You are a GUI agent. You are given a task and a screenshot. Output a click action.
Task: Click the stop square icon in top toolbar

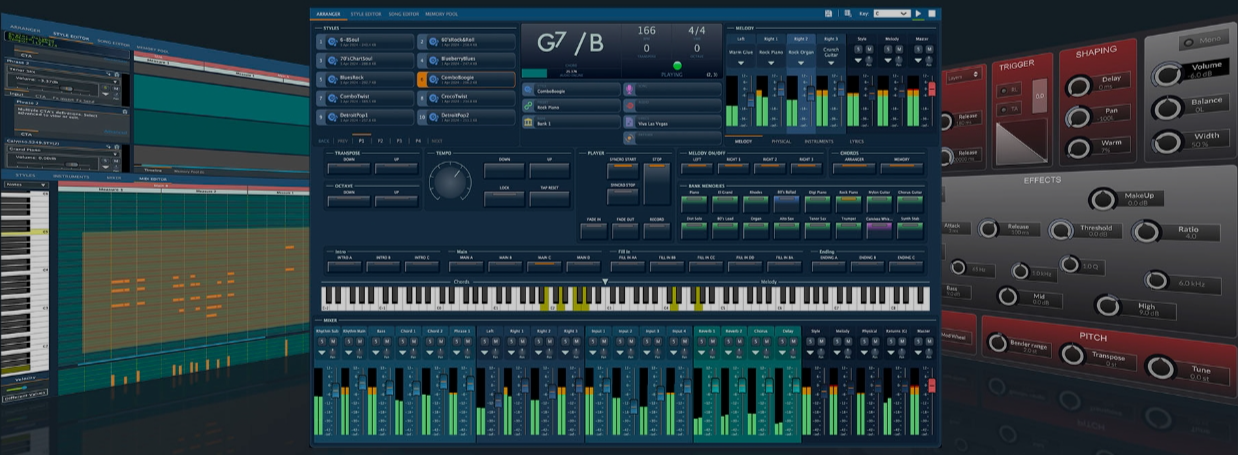(932, 14)
